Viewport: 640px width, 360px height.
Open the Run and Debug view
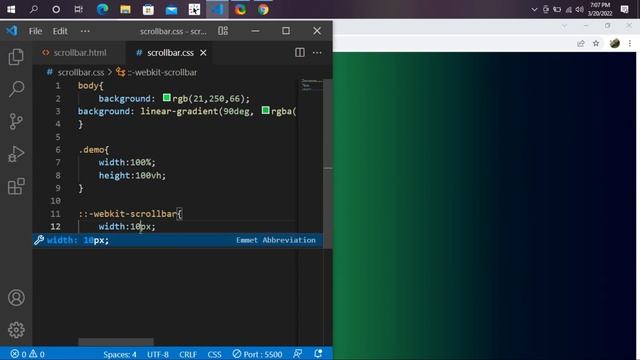(x=16, y=154)
